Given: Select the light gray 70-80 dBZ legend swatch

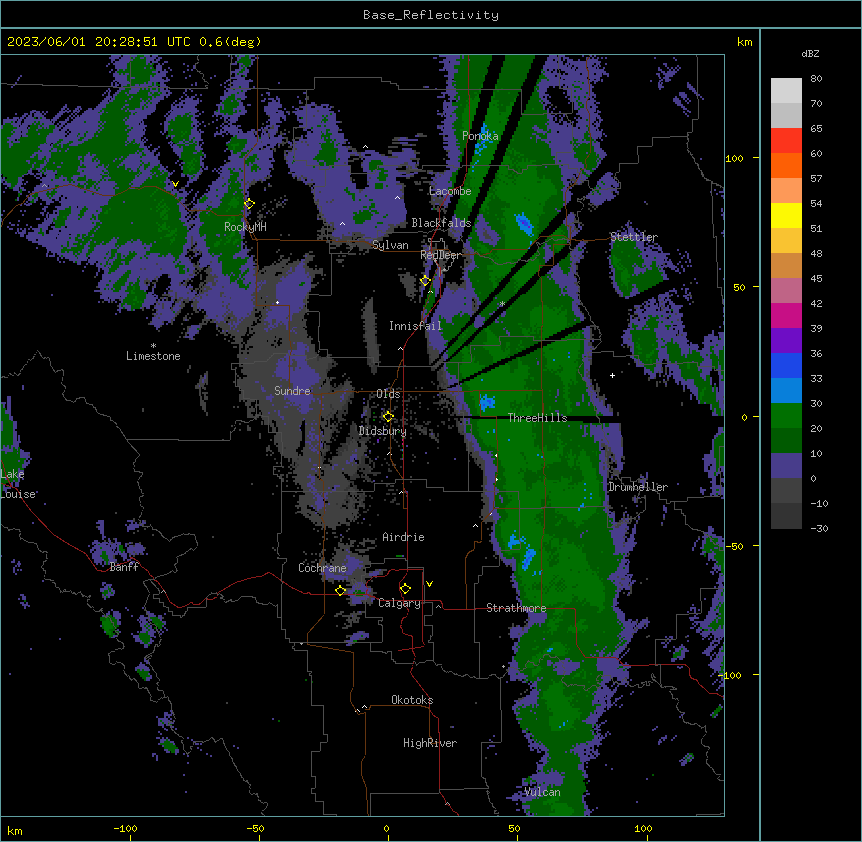Looking at the screenshot, I should 786,91.
